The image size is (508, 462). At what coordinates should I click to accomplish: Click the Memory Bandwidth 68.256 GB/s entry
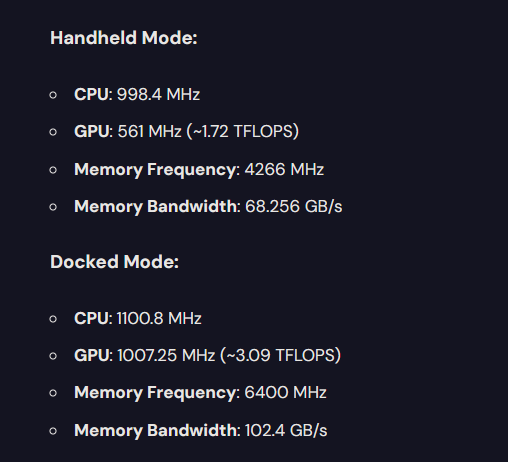208,207
